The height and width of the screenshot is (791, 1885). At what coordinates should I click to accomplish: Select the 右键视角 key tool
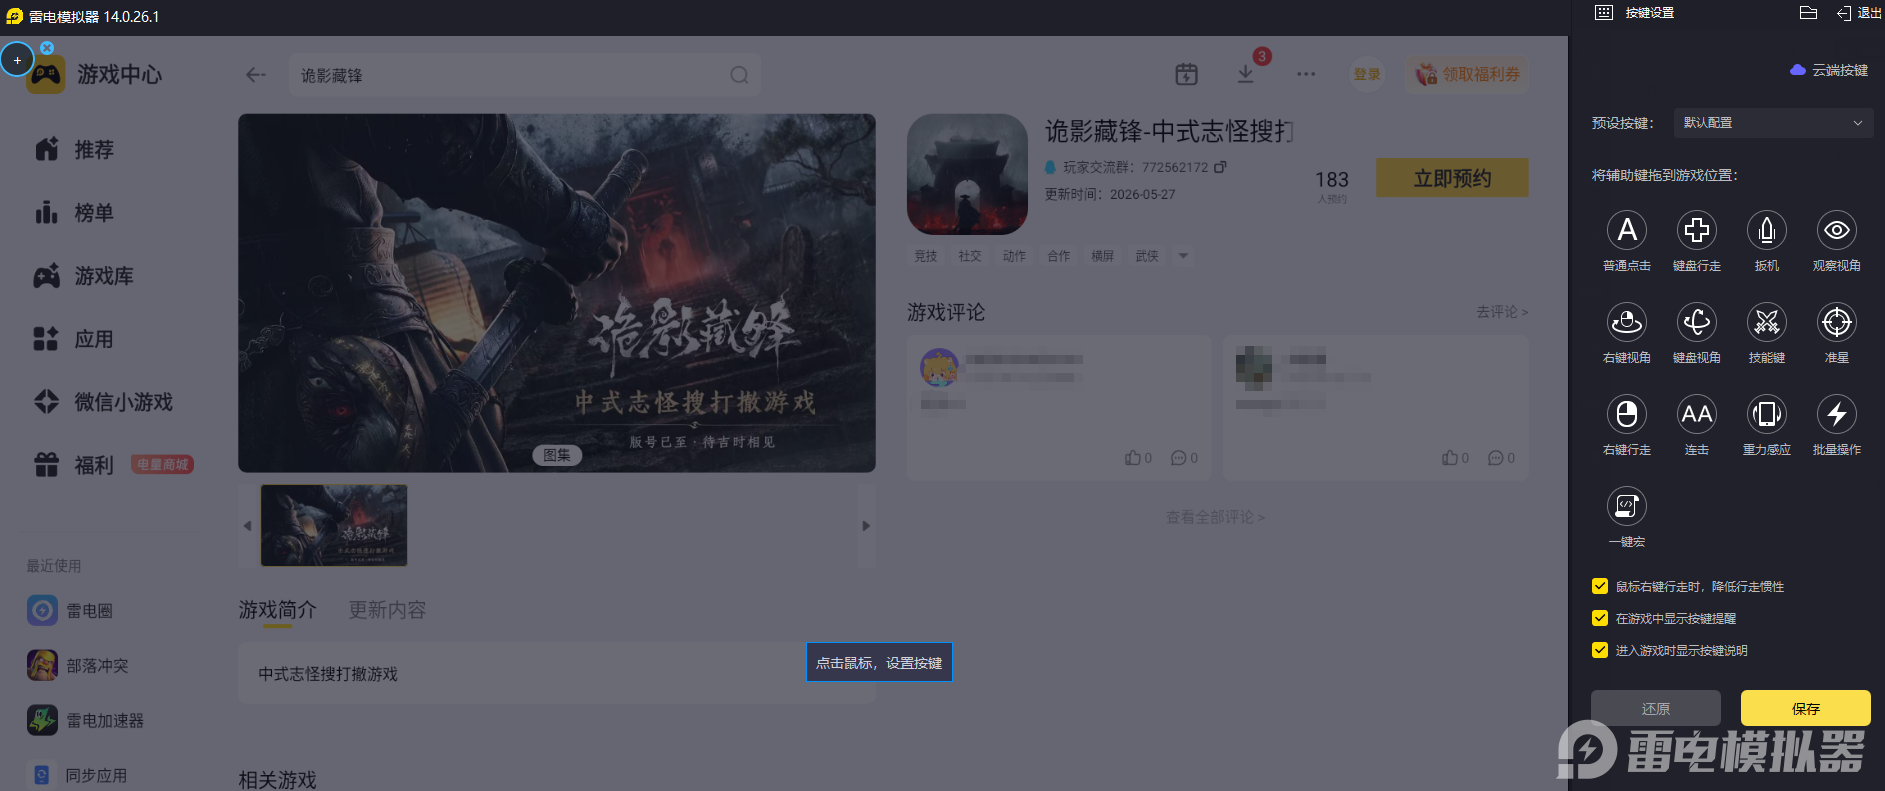(x=1627, y=322)
